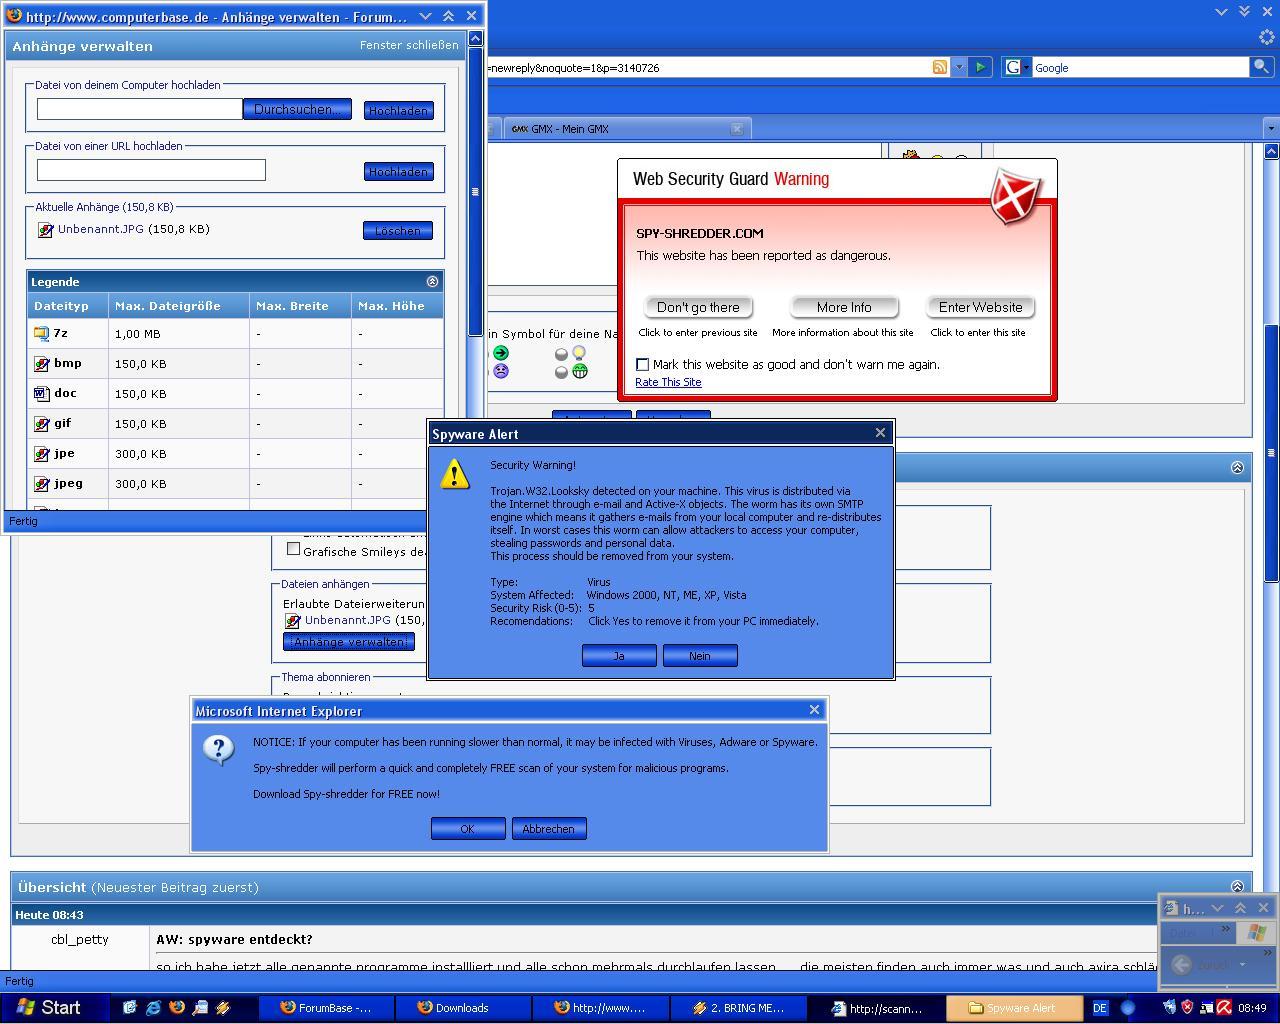Click the bmp file type icon

click(42, 363)
